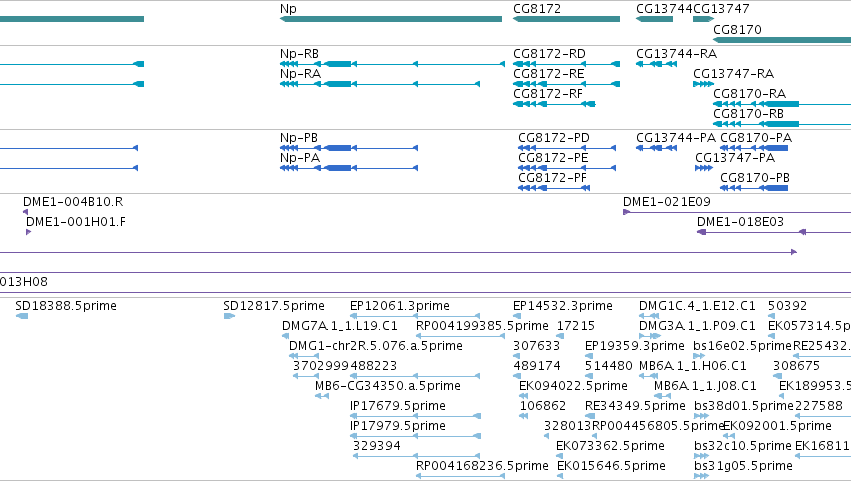Image resolution: width=851 pixels, height=481 pixels.
Task: Click the 489174 feature label
Action: click(x=536, y=366)
